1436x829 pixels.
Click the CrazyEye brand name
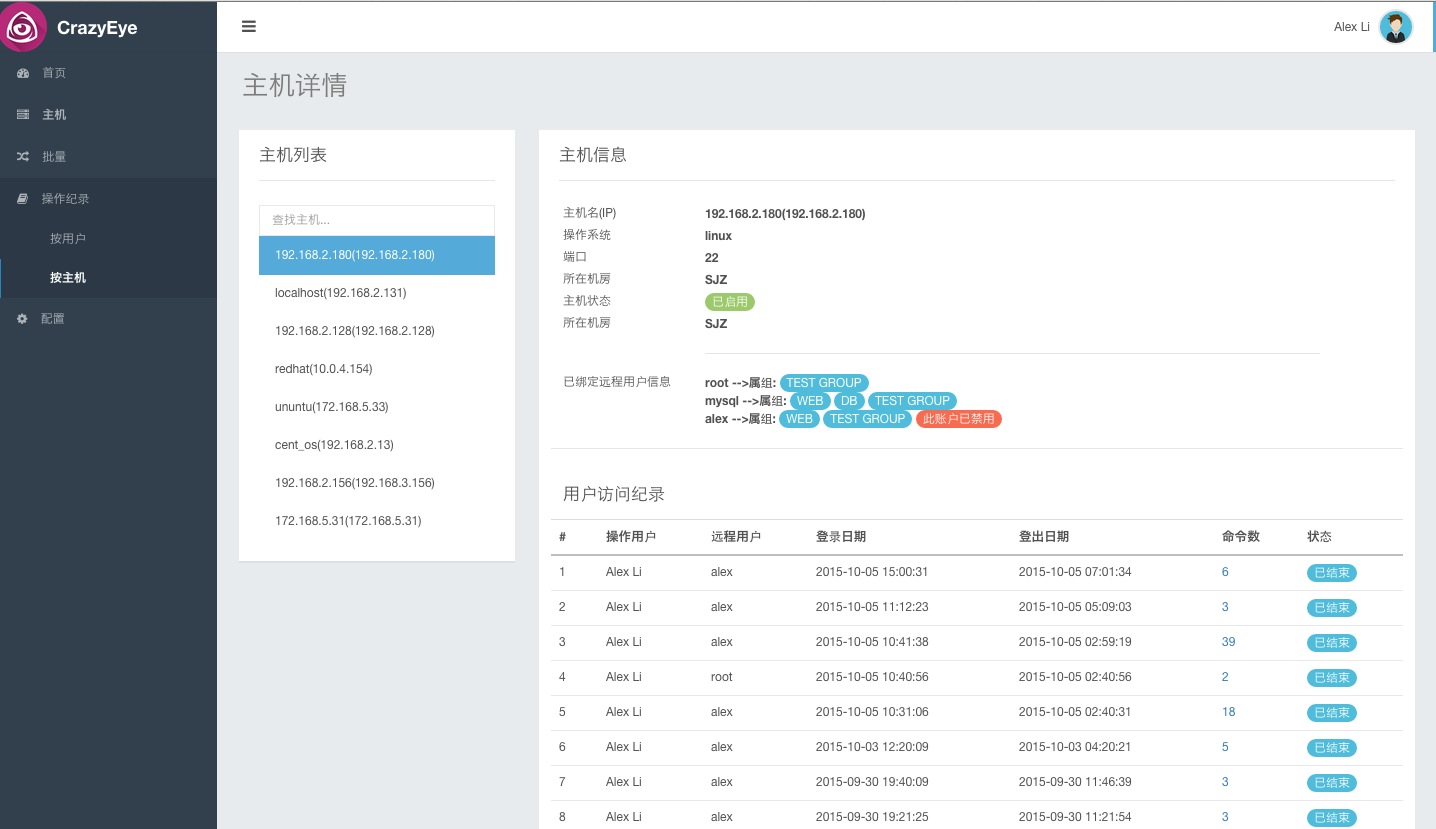97,28
